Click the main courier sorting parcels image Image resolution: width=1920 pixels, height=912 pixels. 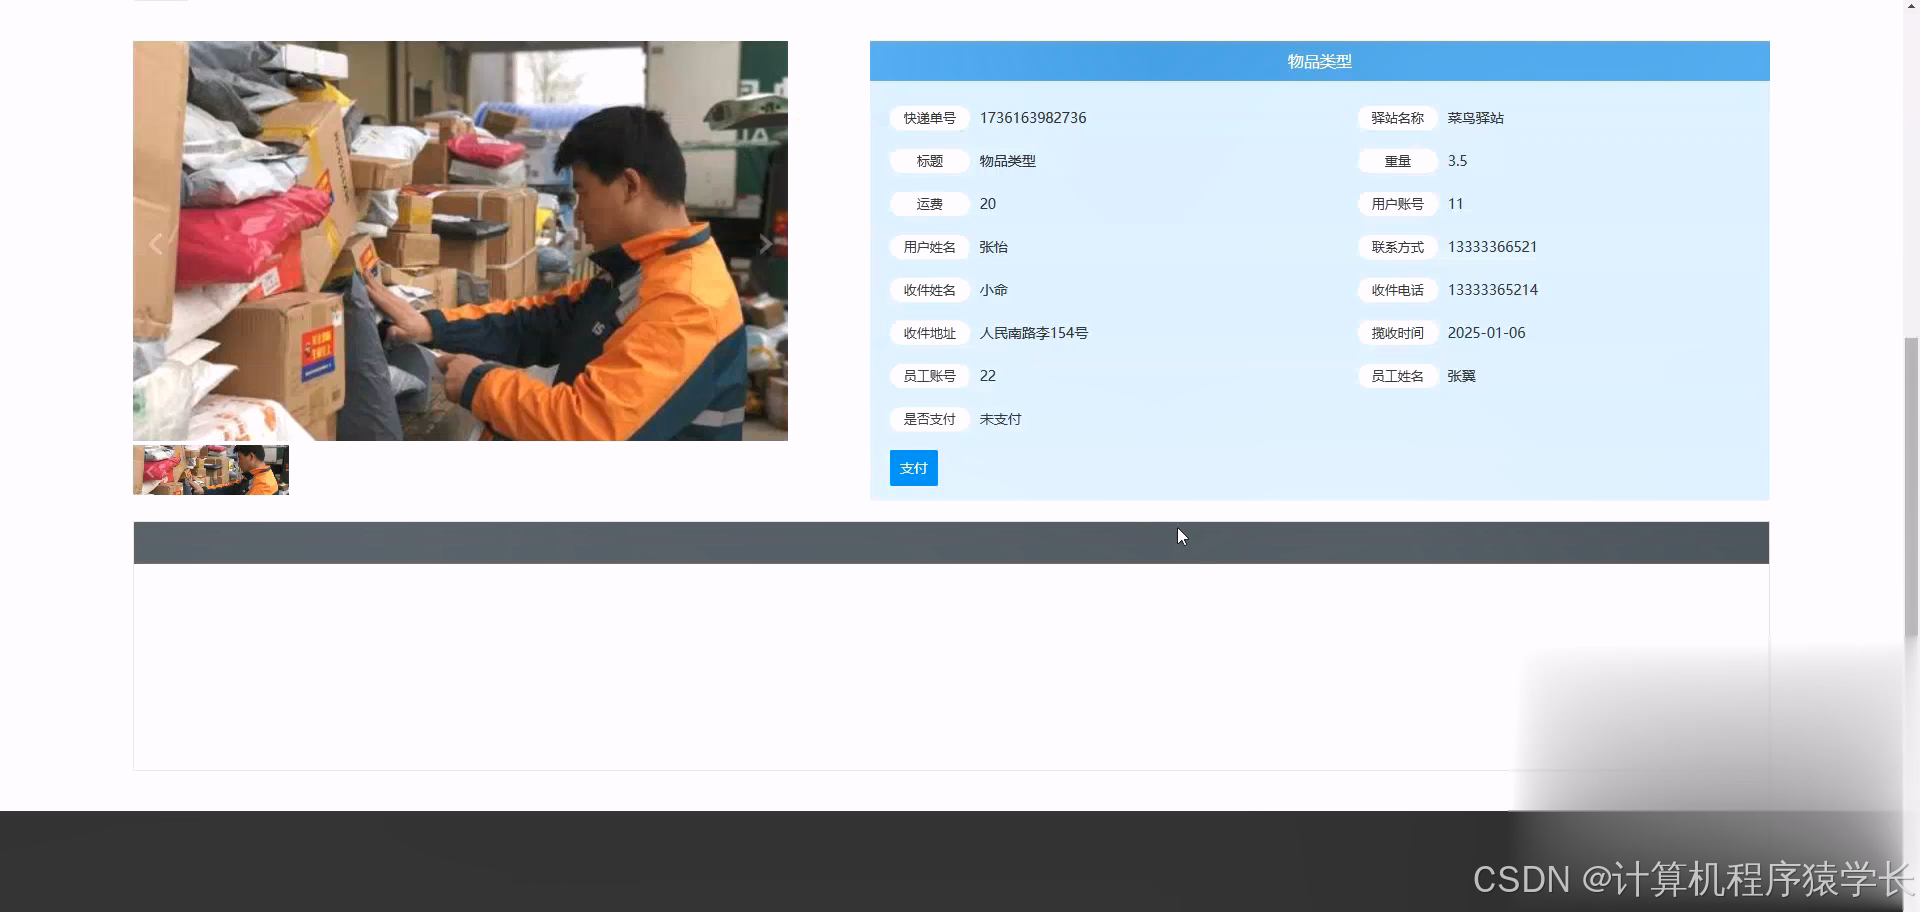[x=460, y=240]
